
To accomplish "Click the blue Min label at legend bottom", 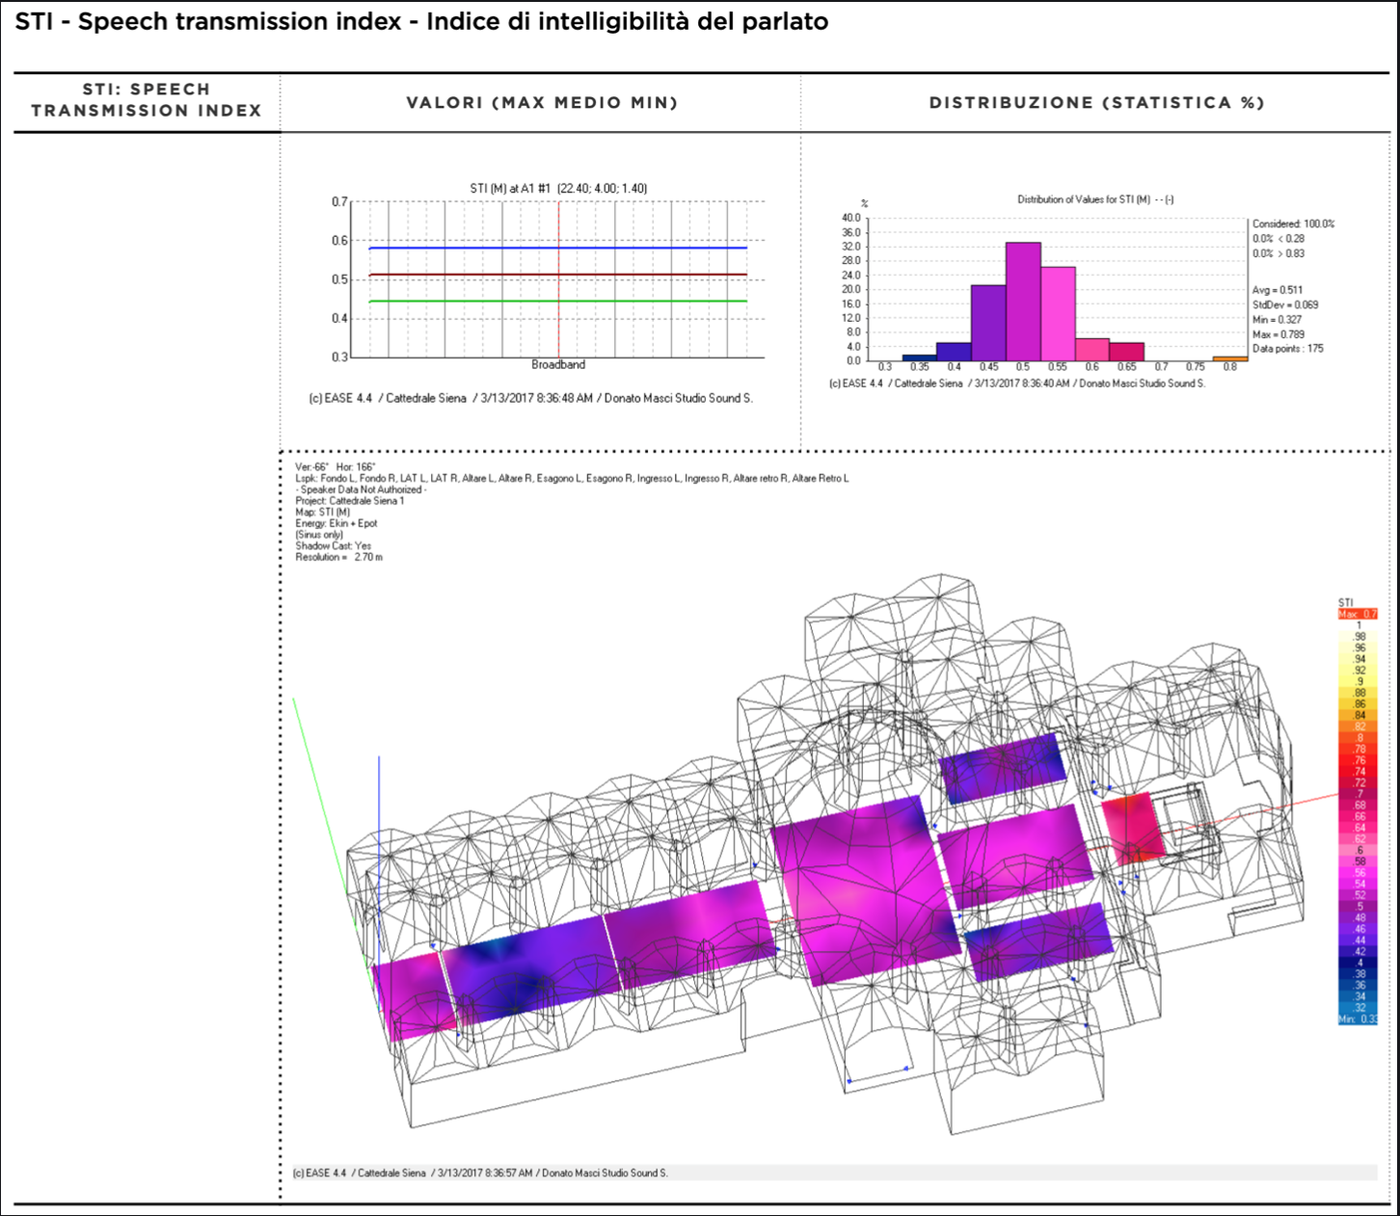I will pyautogui.click(x=1357, y=1019).
